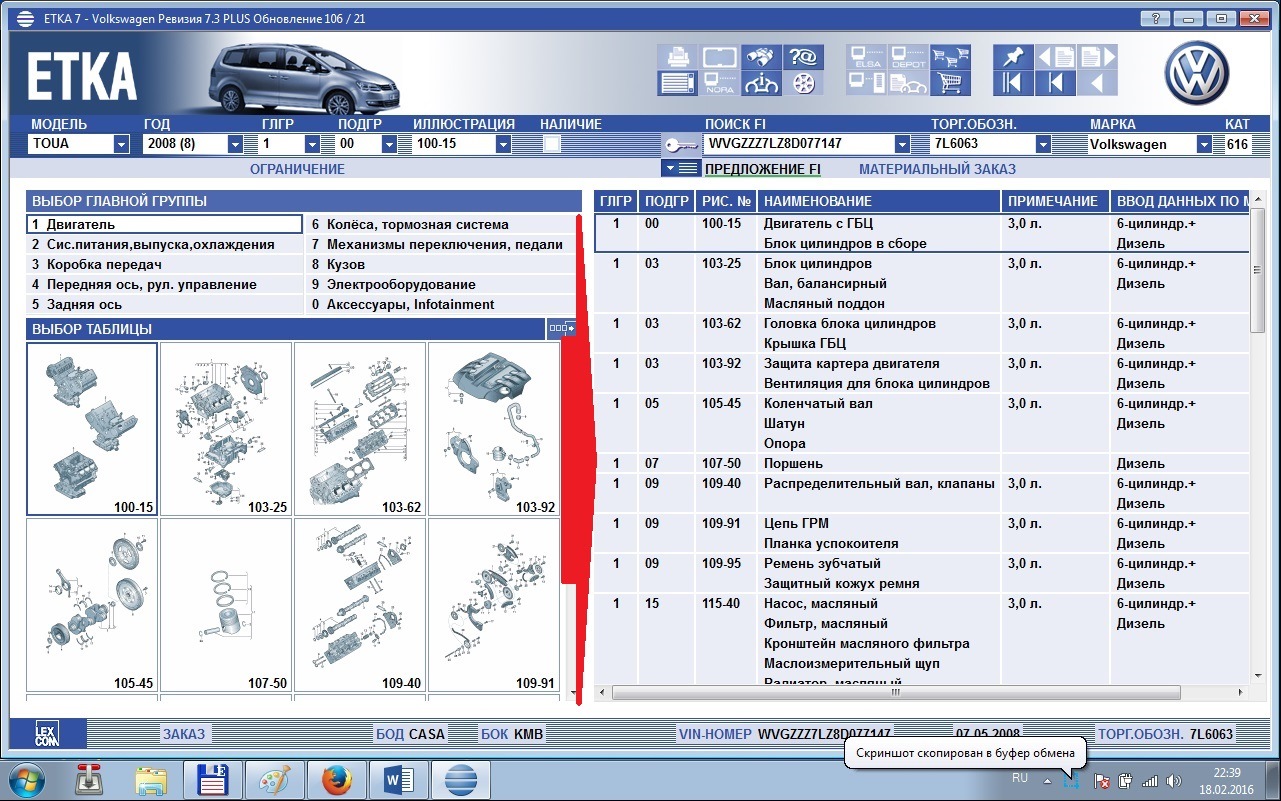The height and width of the screenshot is (801, 1281).
Task: Click the НАИМЕНОВАНИЕ column header
Action: tap(879, 201)
